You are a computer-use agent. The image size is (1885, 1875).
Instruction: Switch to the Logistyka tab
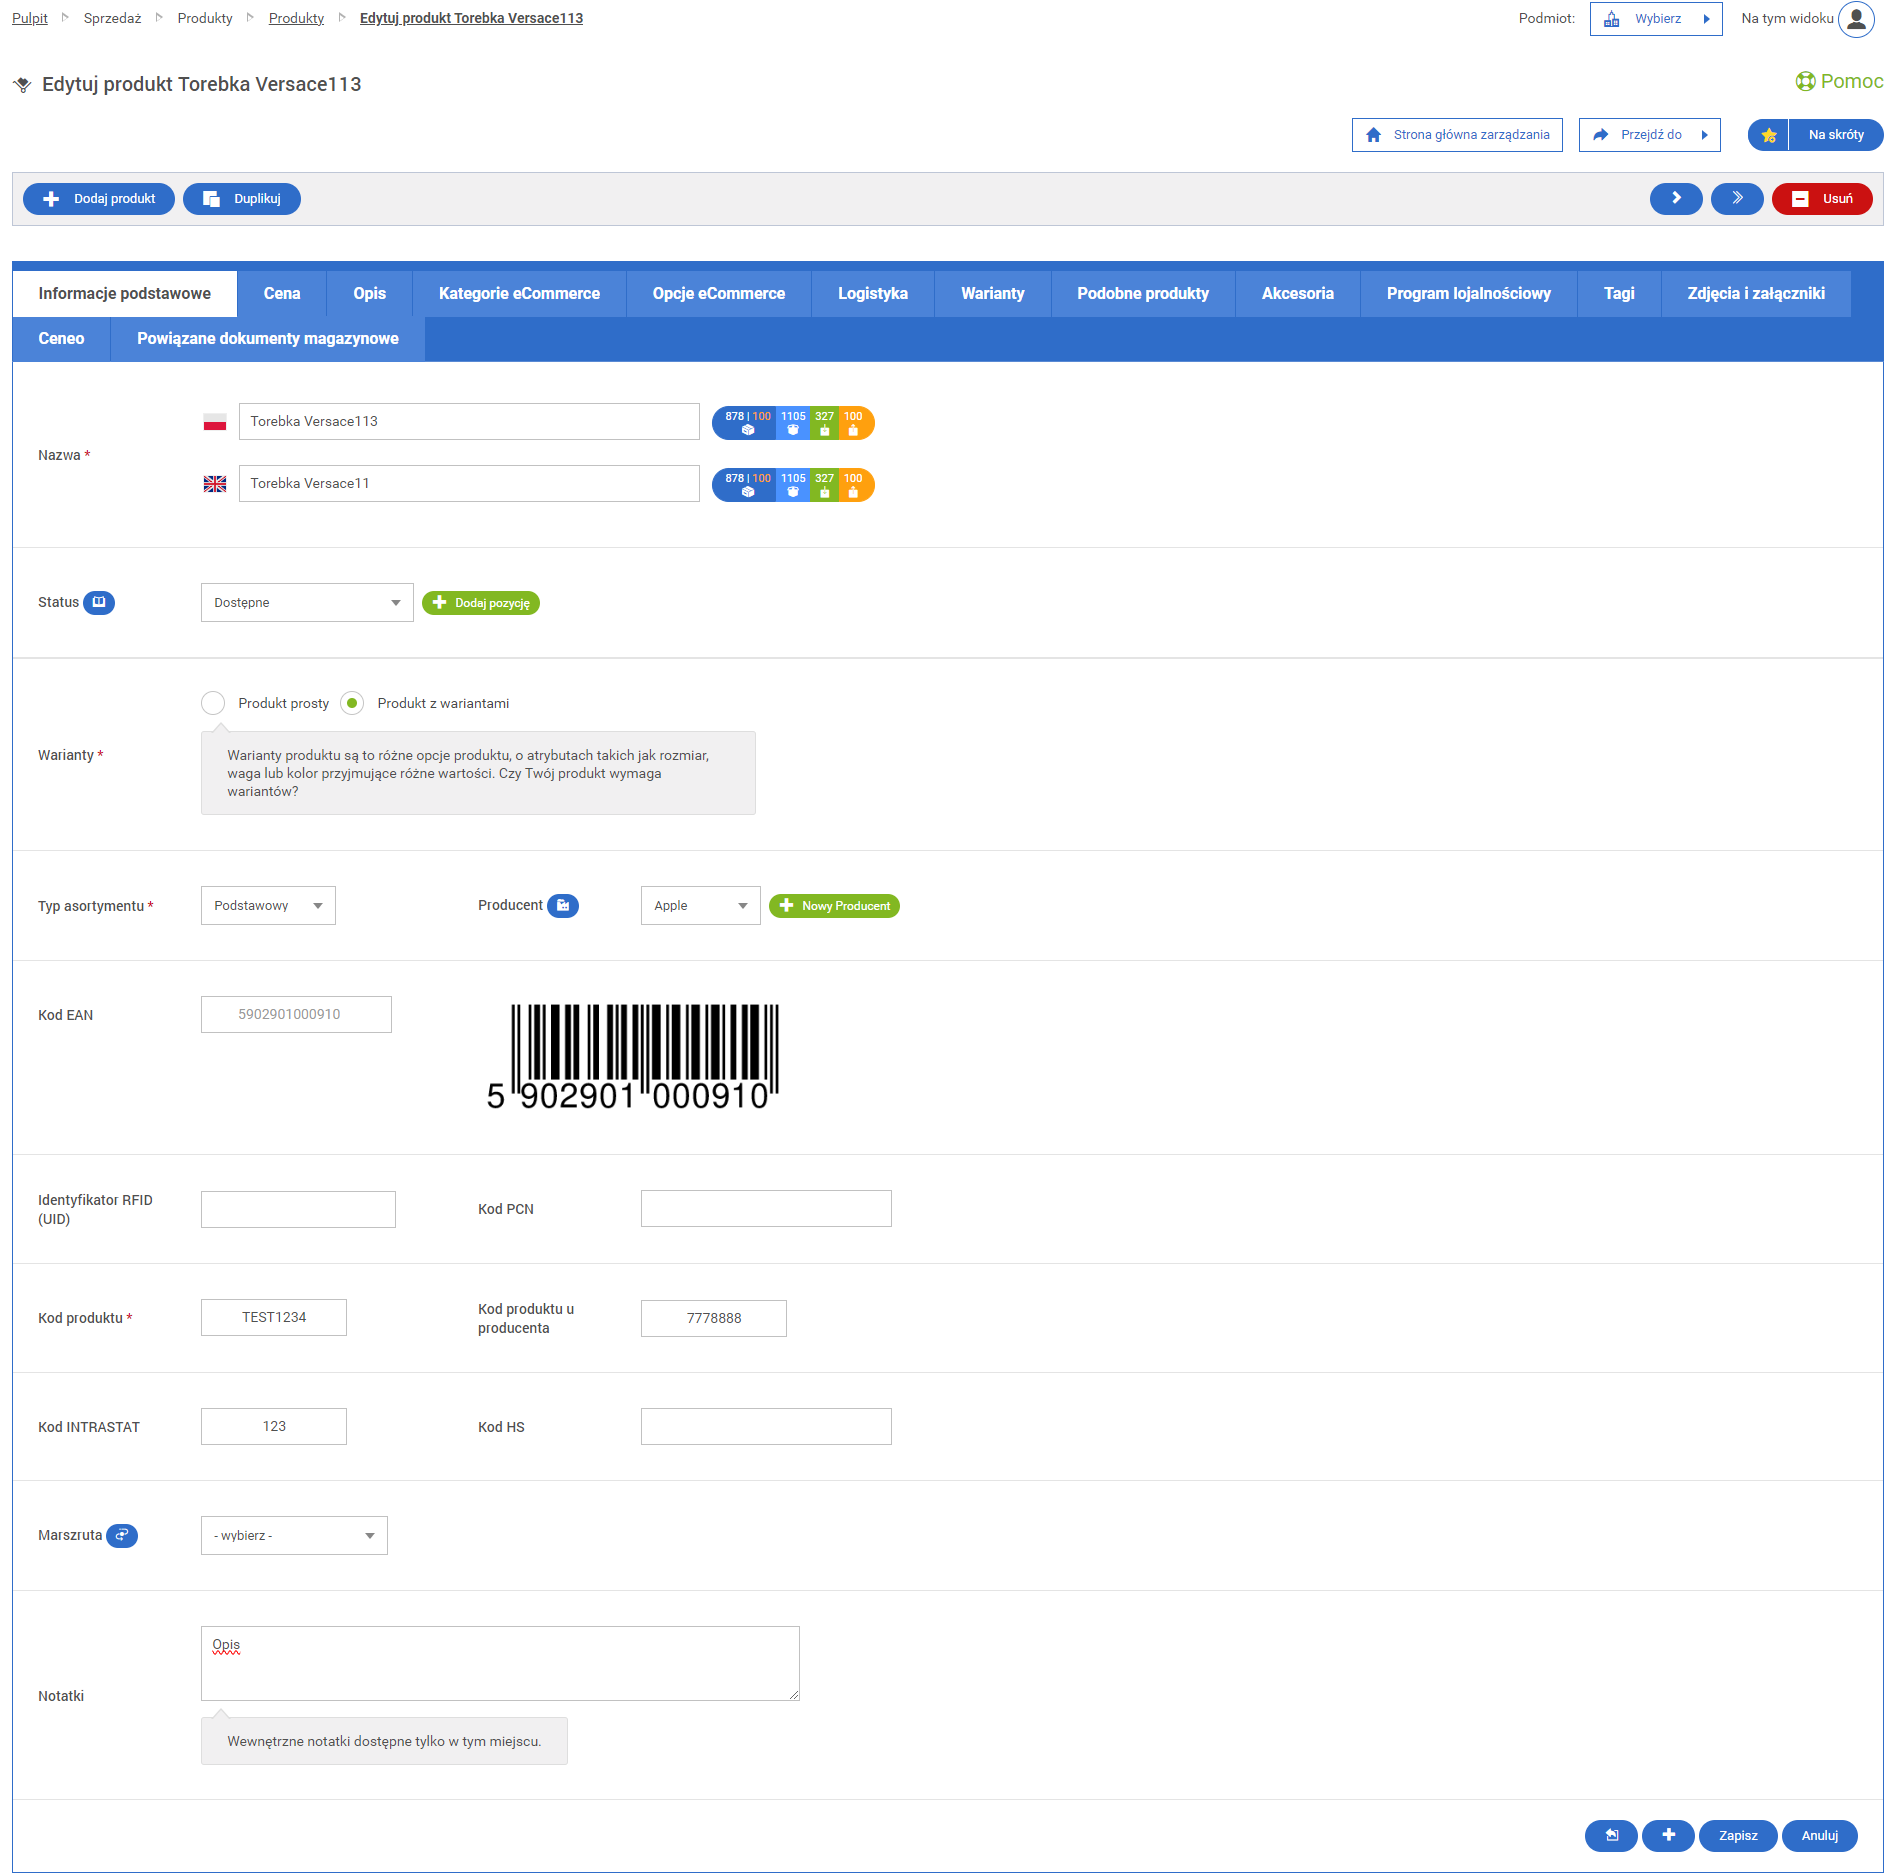[872, 294]
